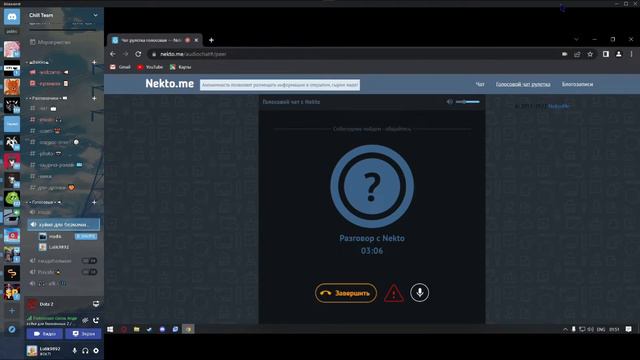Add a channel to the Голосовые category
This screenshot has width=640, height=360.
pos(94,202)
